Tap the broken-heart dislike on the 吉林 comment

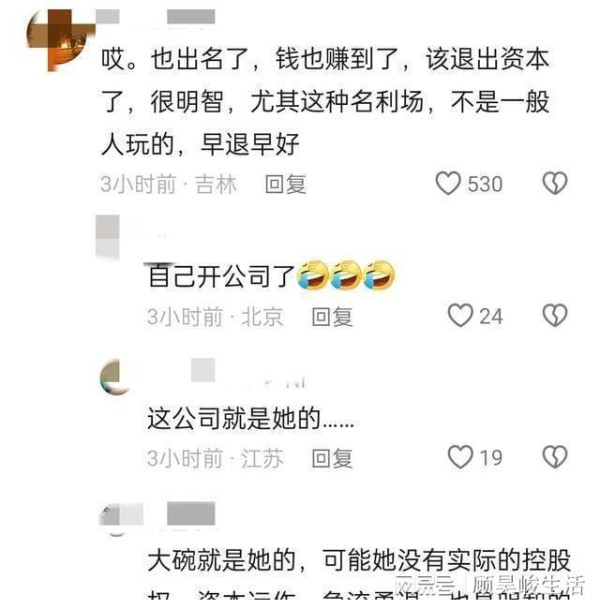tap(555, 183)
